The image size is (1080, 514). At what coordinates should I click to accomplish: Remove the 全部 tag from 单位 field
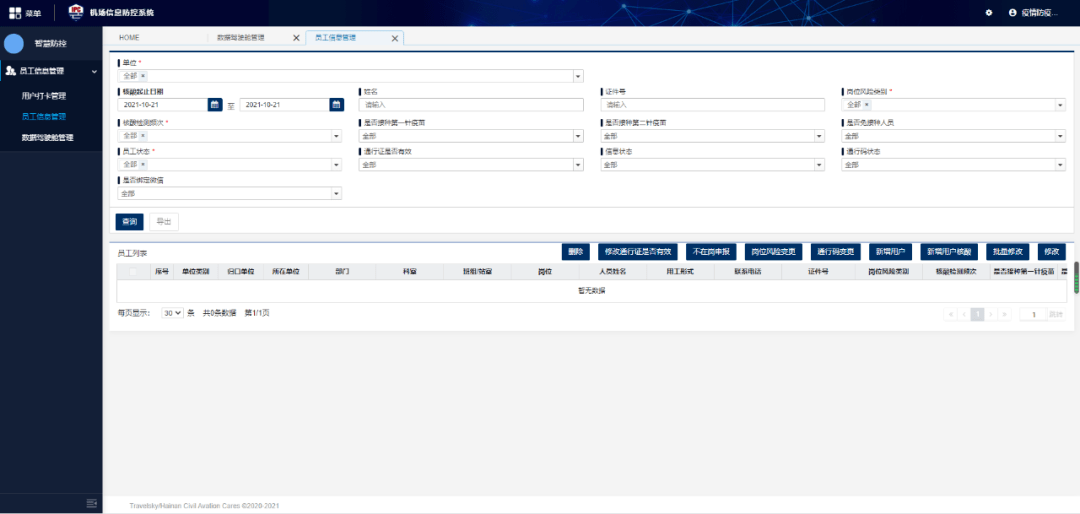tap(143, 76)
